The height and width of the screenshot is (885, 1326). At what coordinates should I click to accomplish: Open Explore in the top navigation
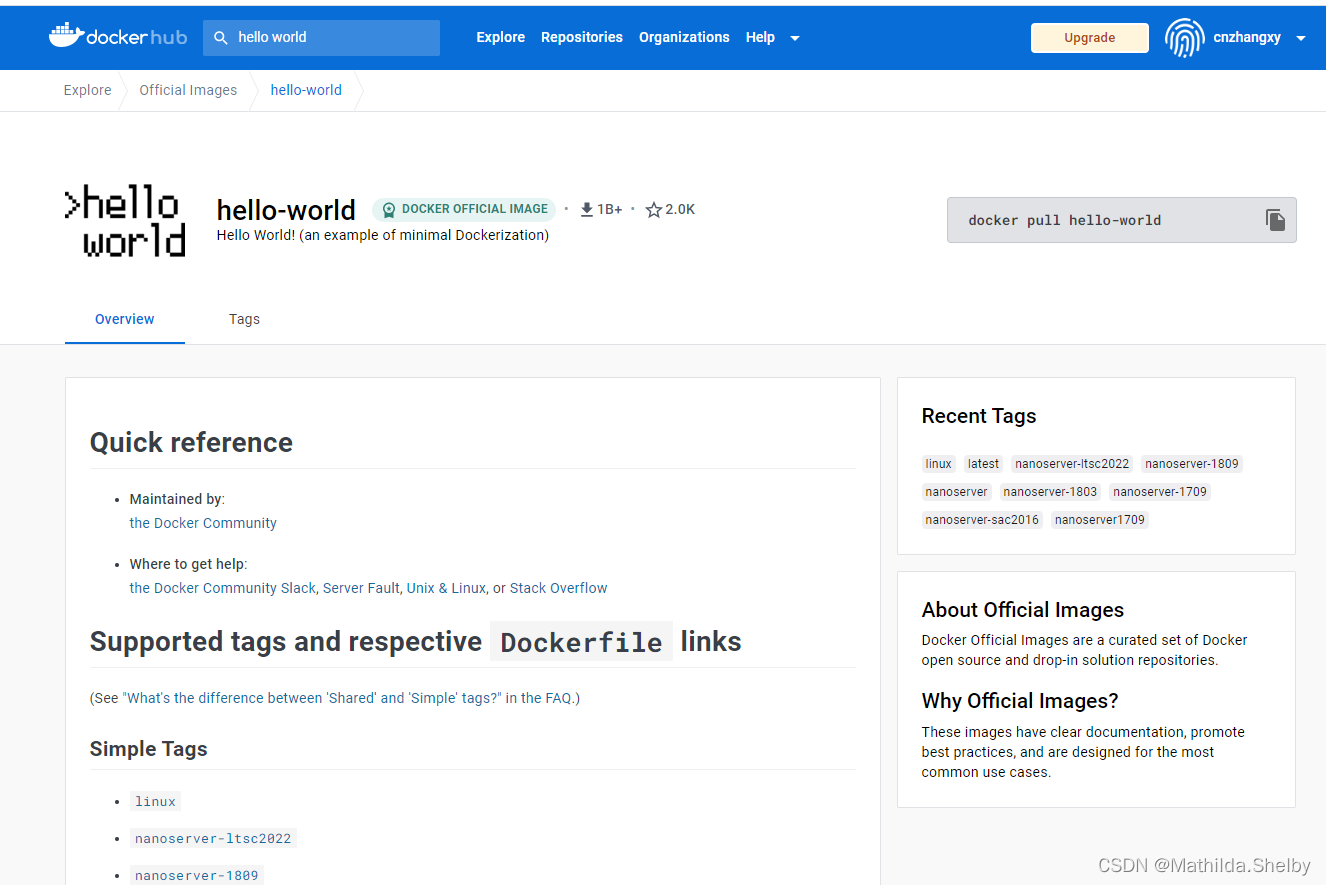[501, 37]
